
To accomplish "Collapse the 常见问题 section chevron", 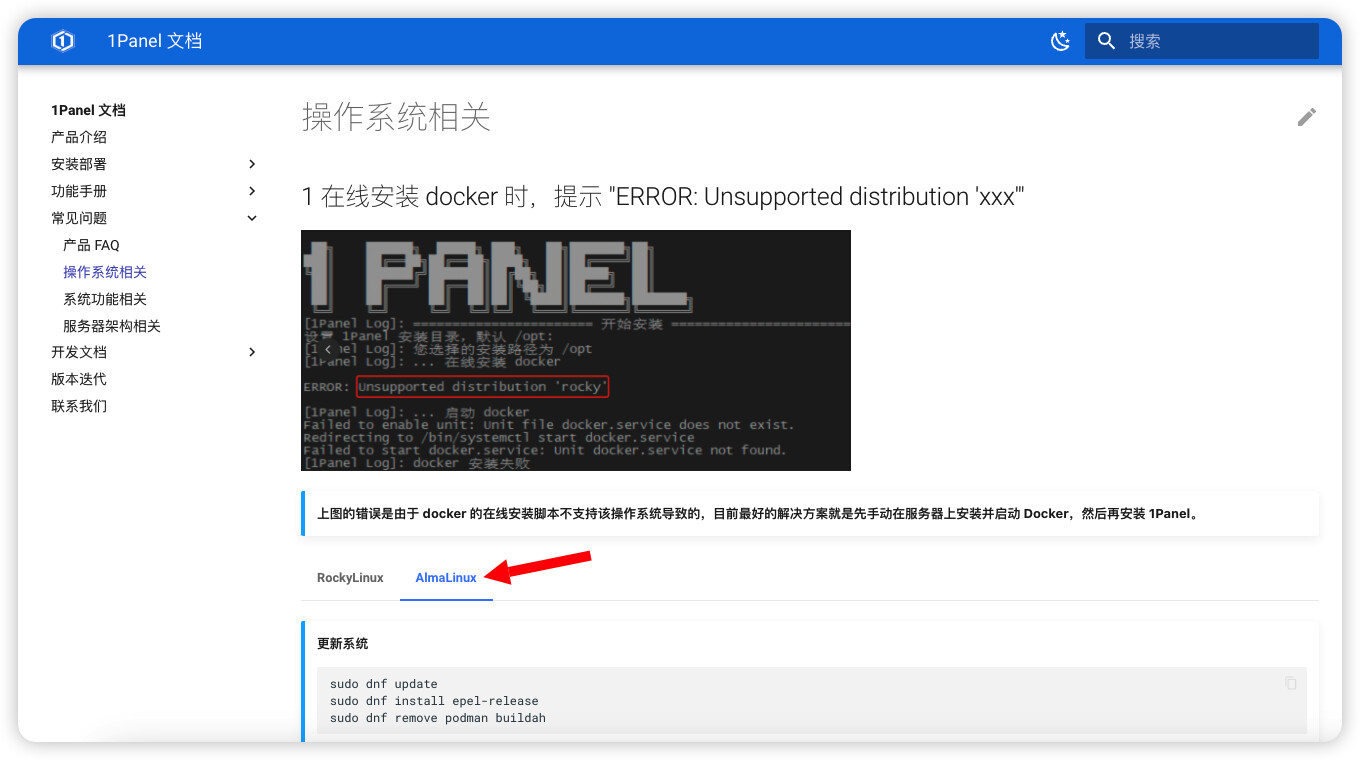I will (252, 218).
